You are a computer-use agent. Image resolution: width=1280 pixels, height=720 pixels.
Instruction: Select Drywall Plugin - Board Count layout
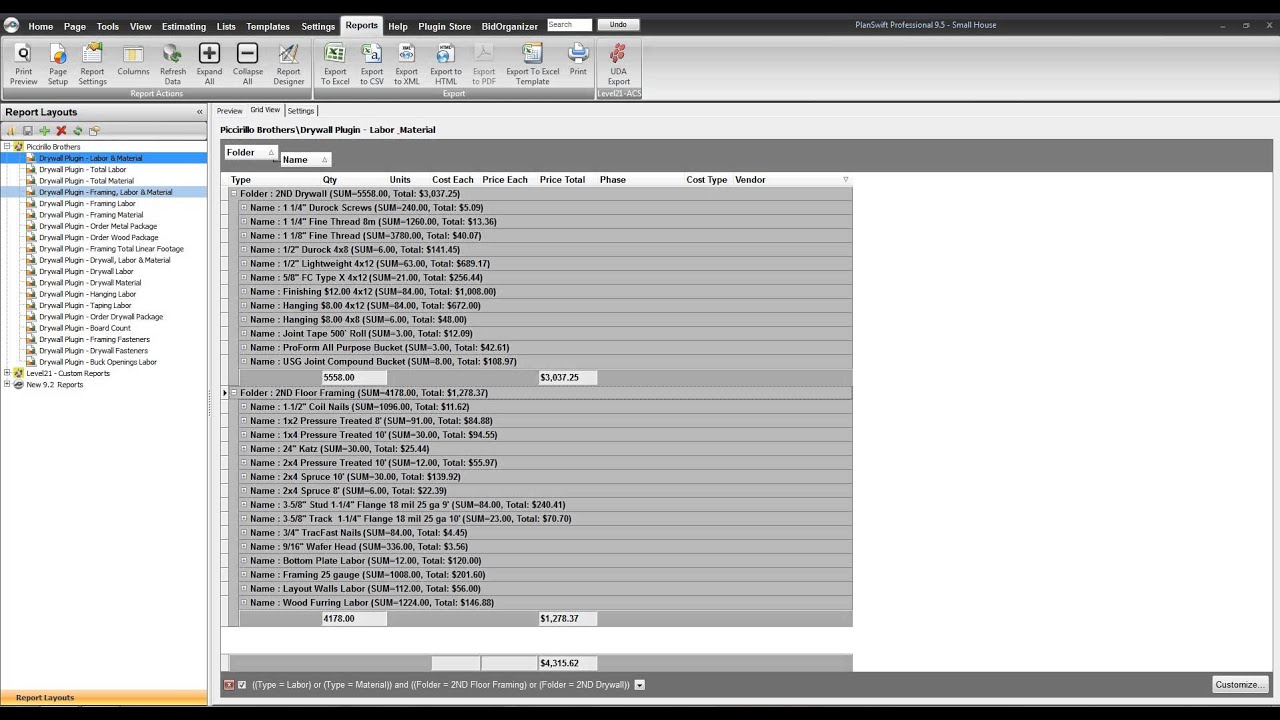click(x=85, y=328)
